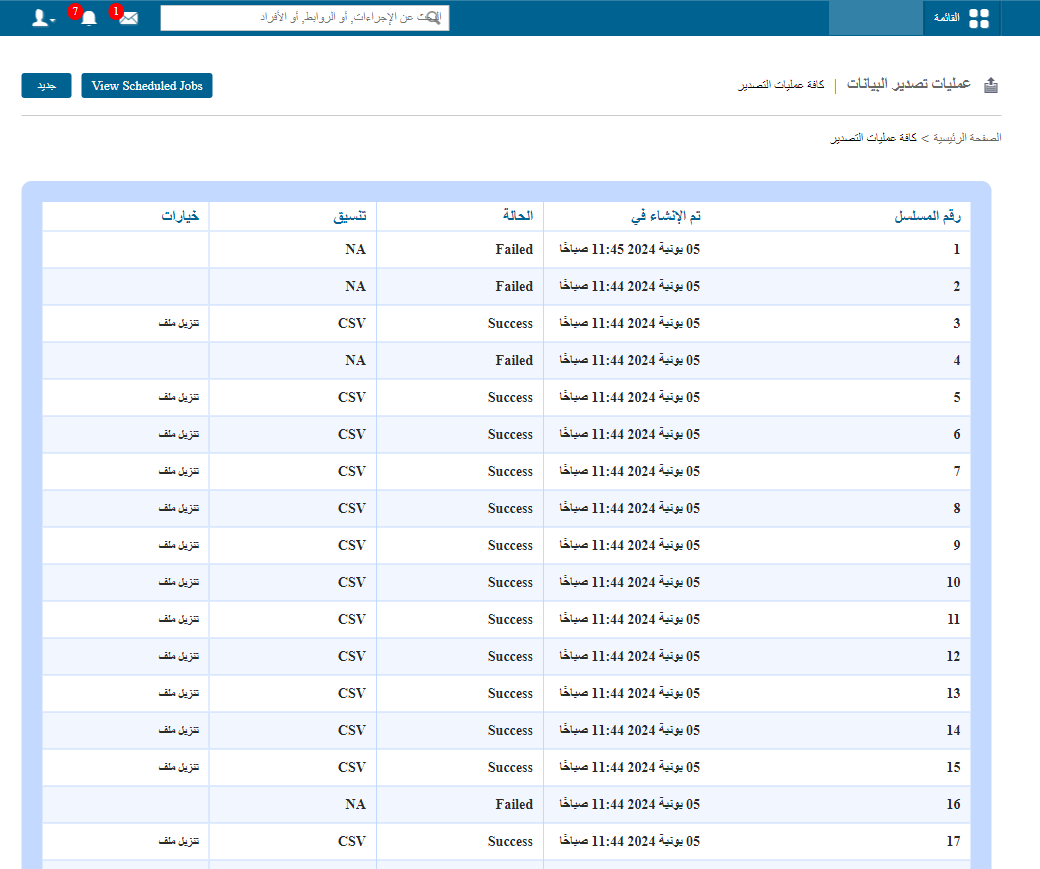
Task: Download file for export row 11
Action: (178, 619)
